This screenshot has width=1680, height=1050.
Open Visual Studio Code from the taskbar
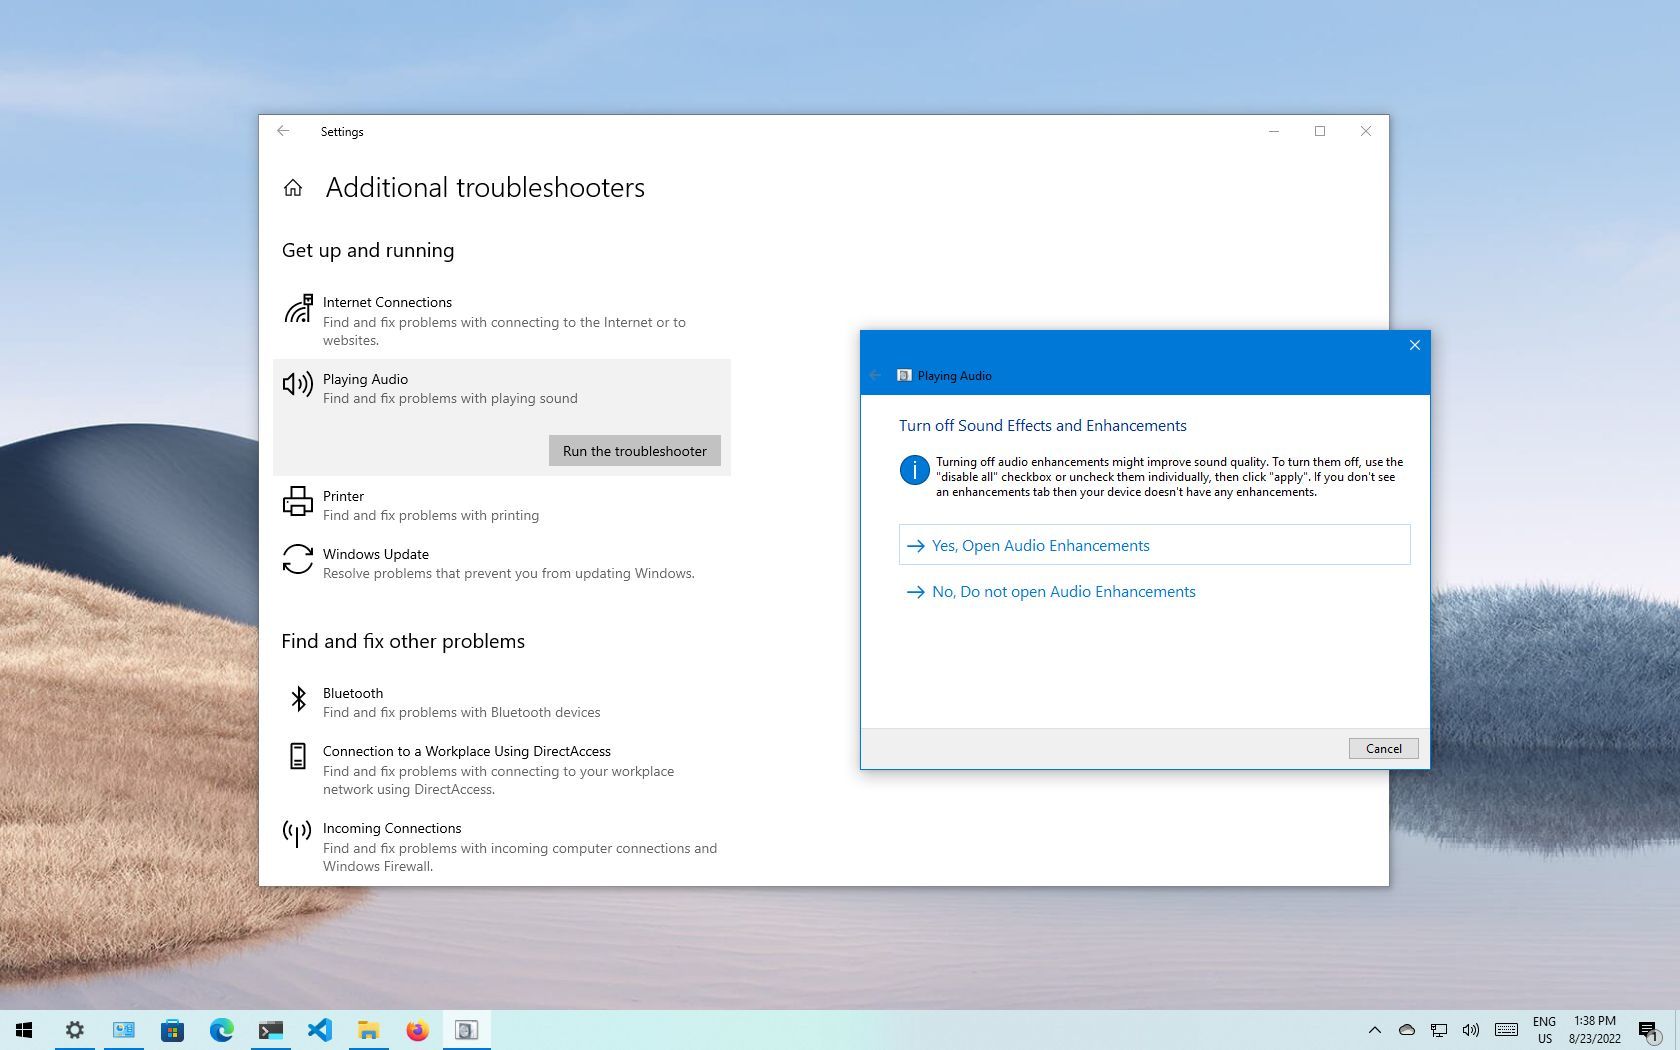tap(320, 1030)
